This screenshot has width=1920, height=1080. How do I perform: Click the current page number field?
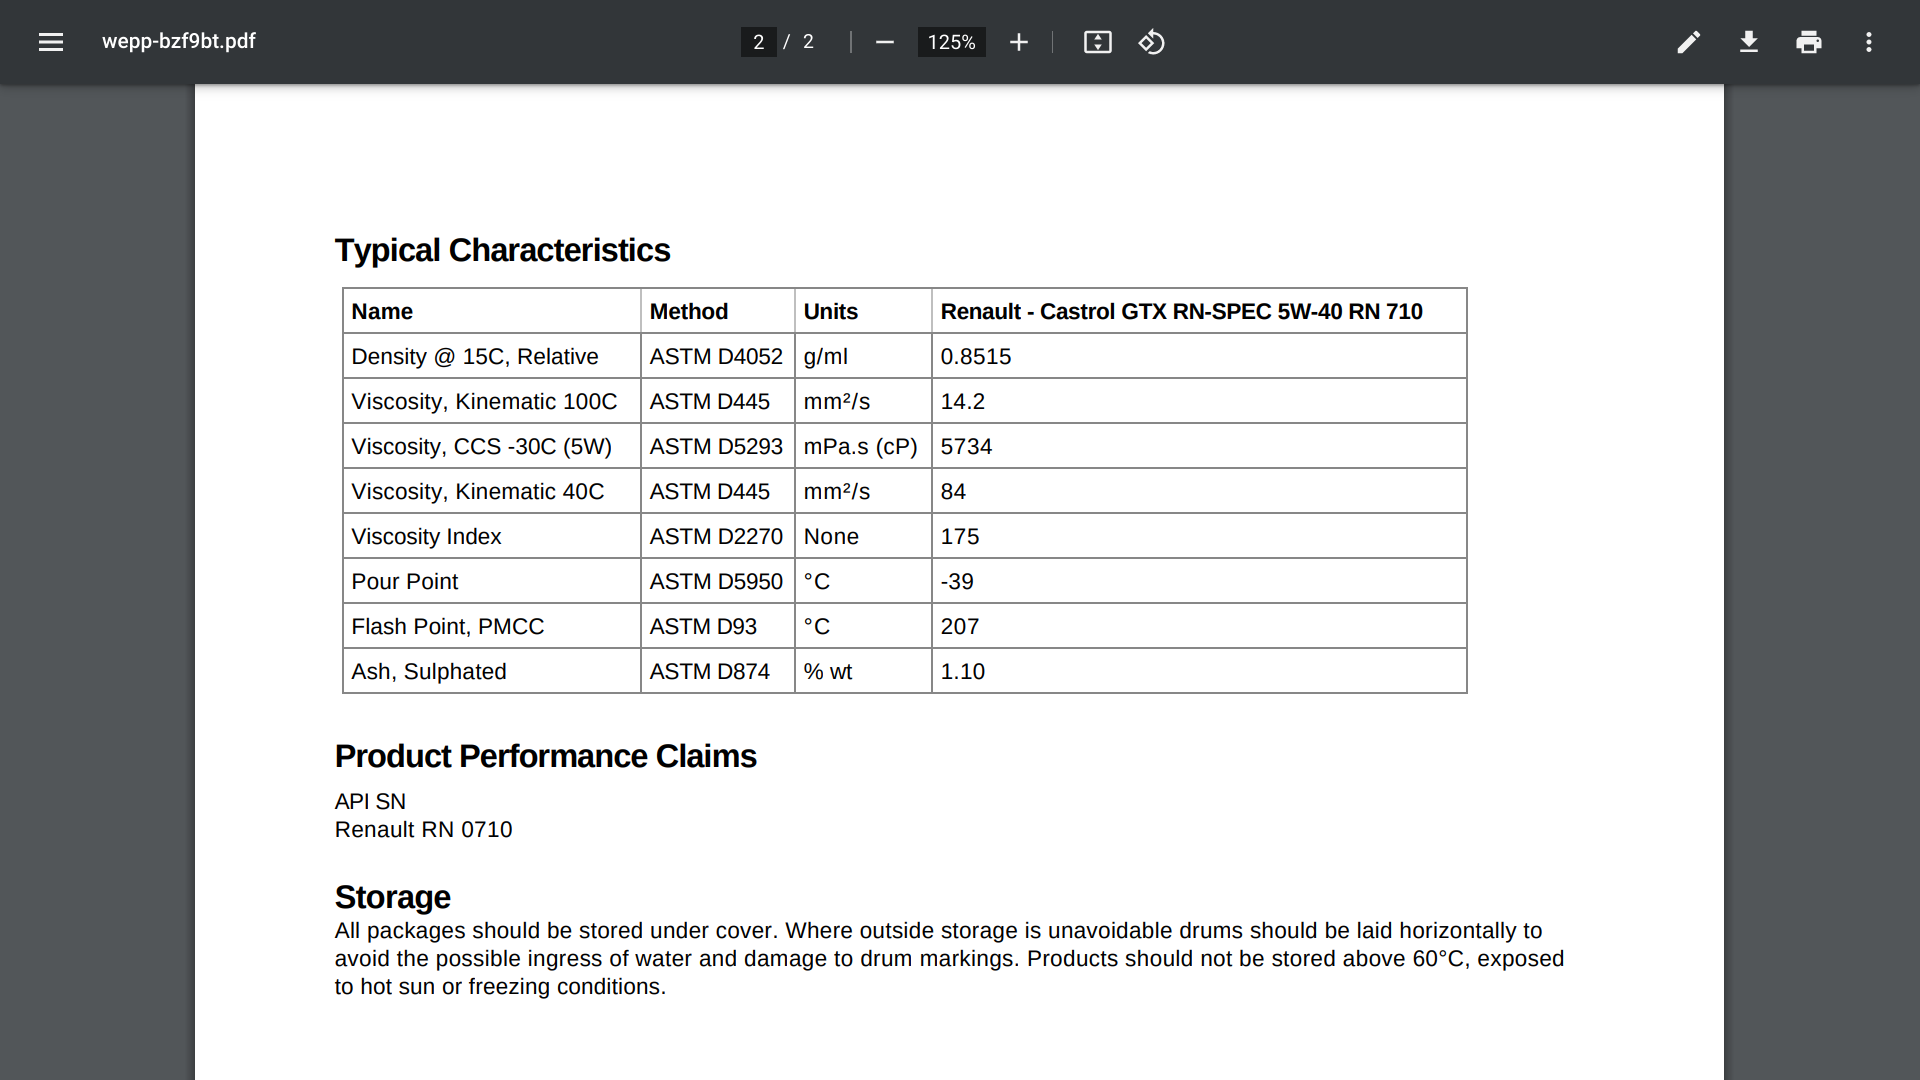[x=758, y=42]
